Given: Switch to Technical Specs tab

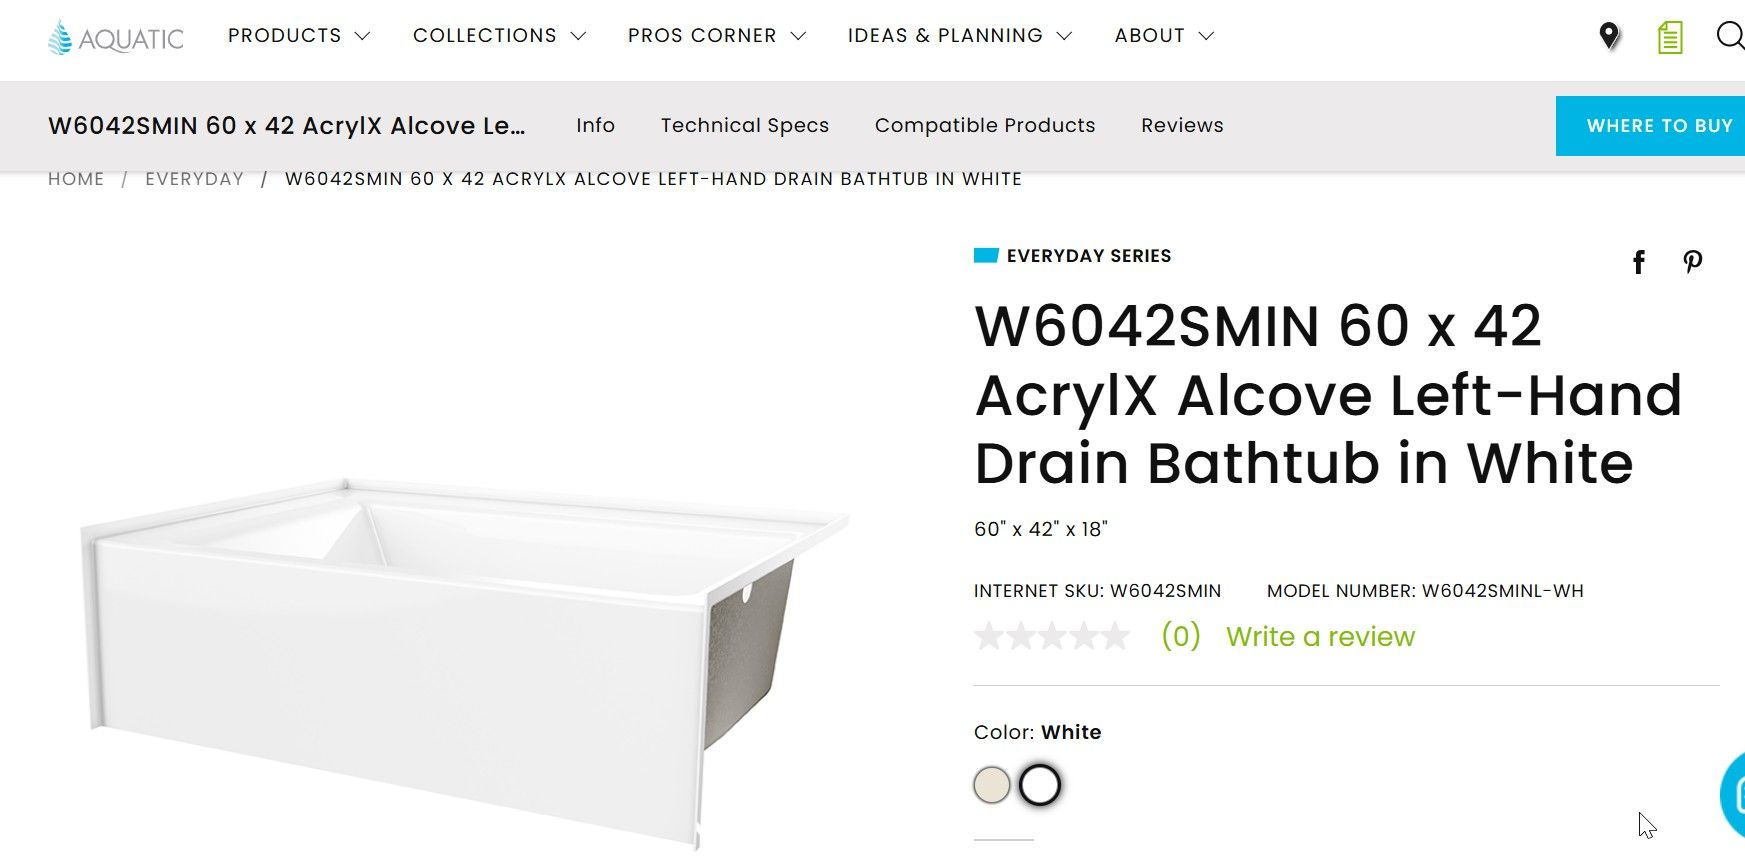Looking at the screenshot, I should [x=745, y=125].
